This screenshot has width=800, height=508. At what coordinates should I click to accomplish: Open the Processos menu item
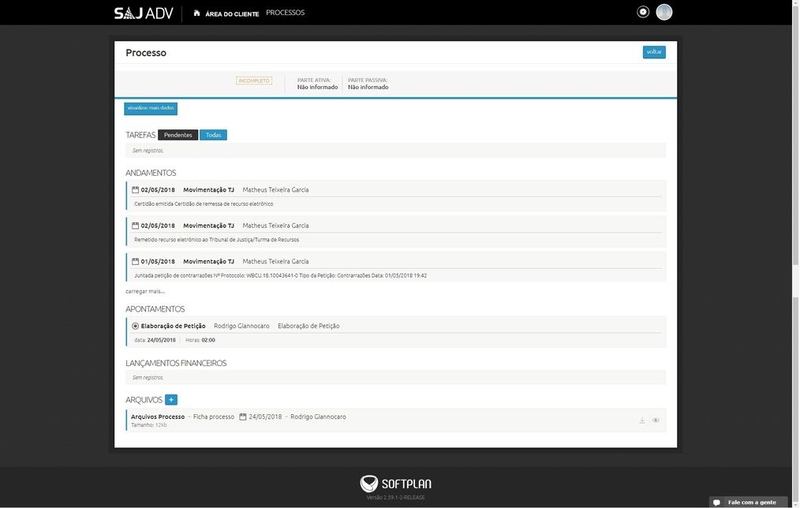286,13
